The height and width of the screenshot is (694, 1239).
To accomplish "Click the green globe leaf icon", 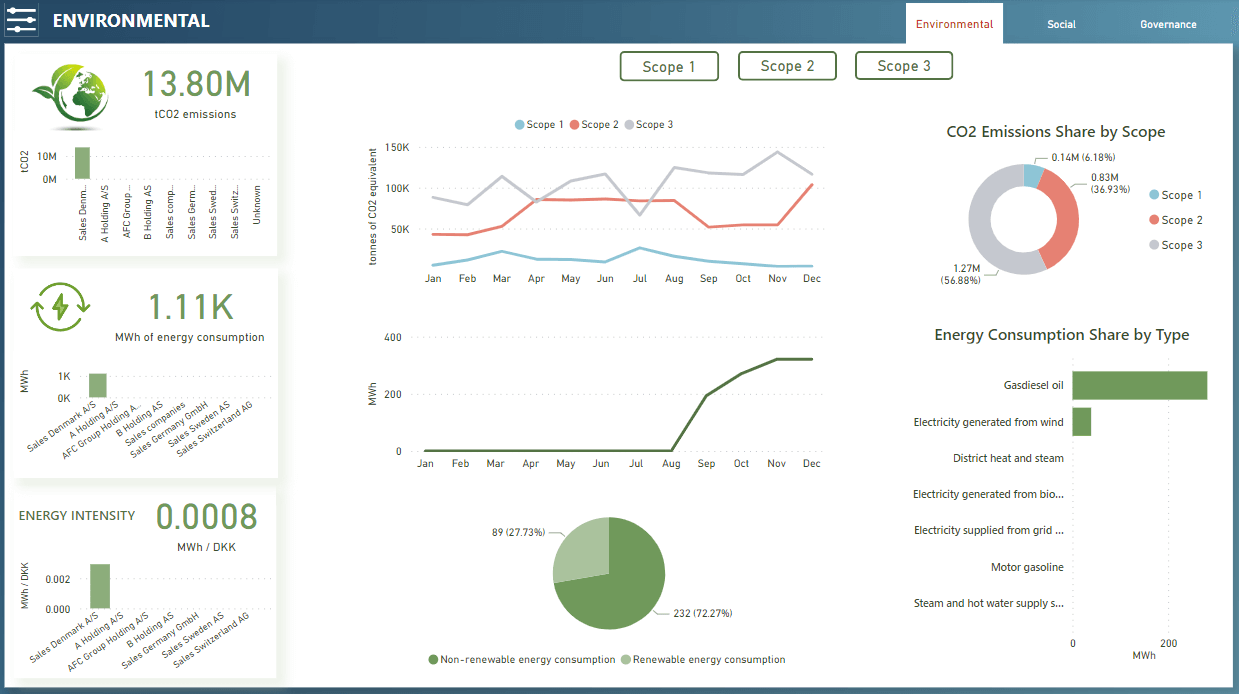I will pos(70,95).
